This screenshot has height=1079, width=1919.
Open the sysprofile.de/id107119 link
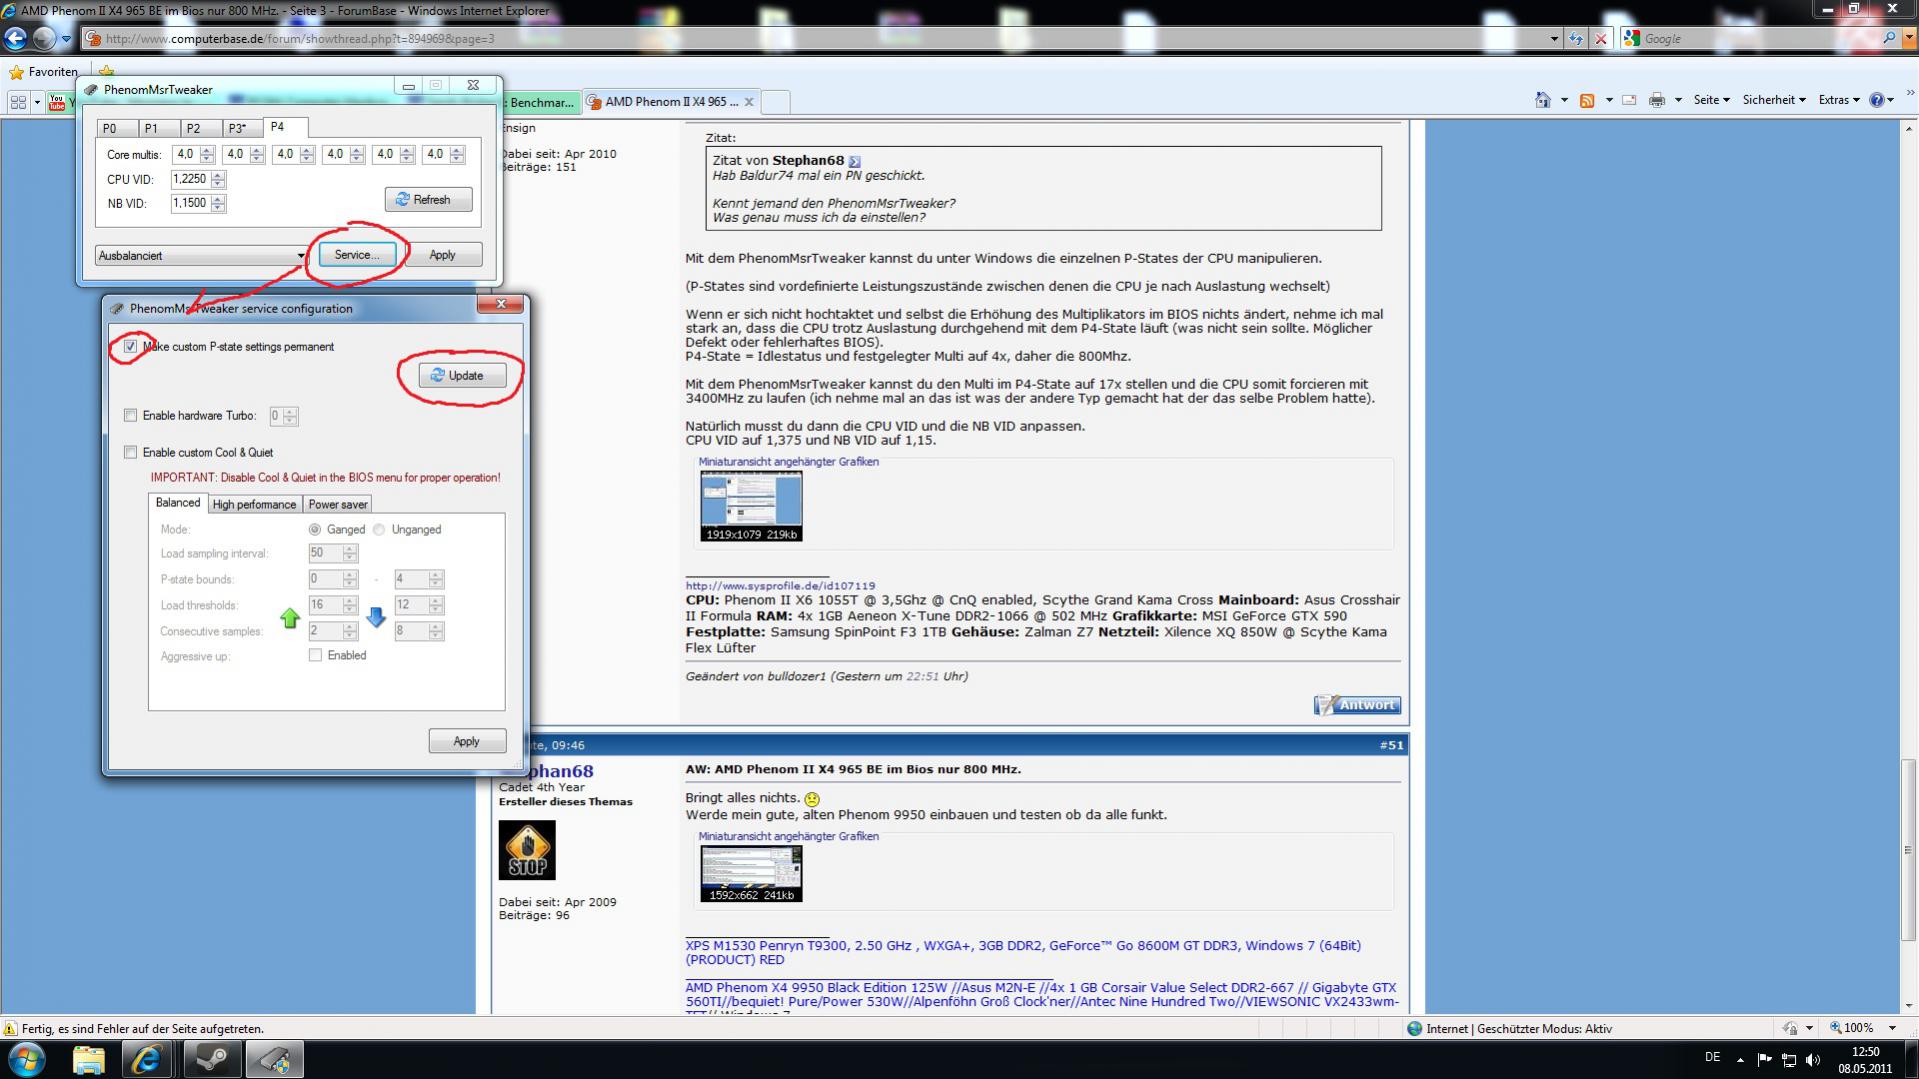click(780, 586)
